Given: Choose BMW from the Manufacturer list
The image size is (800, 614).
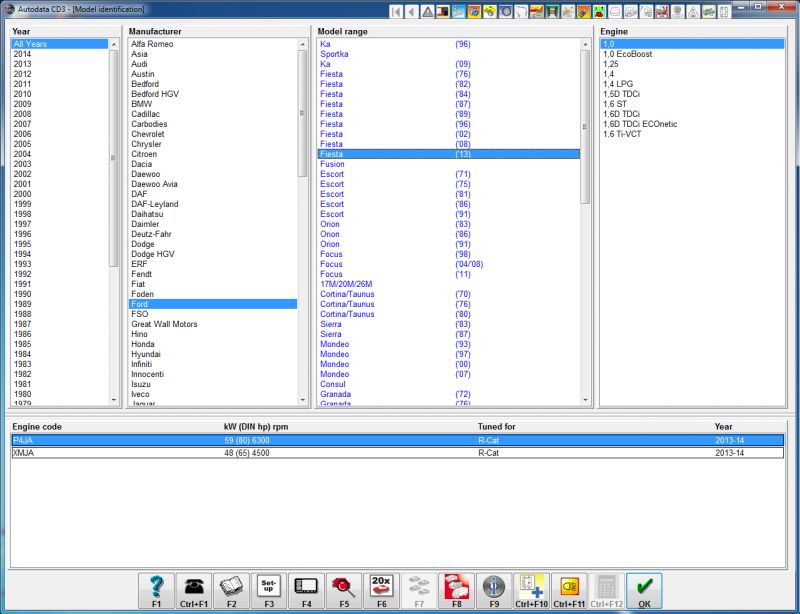Looking at the screenshot, I should pos(141,104).
